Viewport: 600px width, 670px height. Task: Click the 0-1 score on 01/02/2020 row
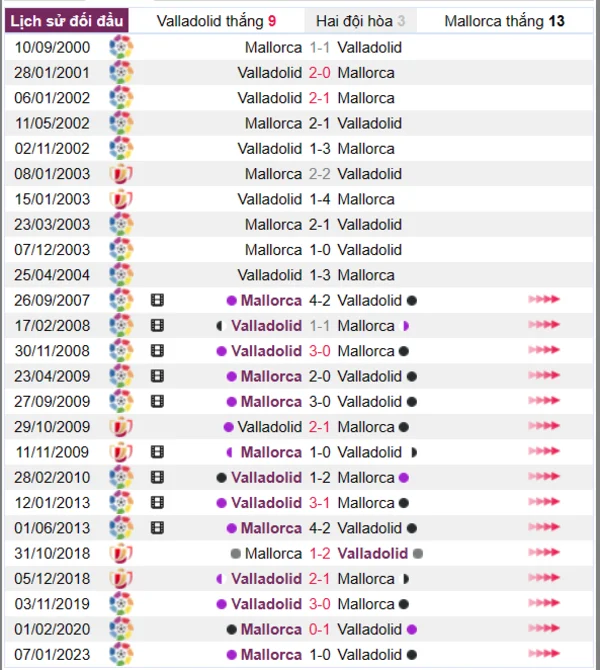[320, 629]
